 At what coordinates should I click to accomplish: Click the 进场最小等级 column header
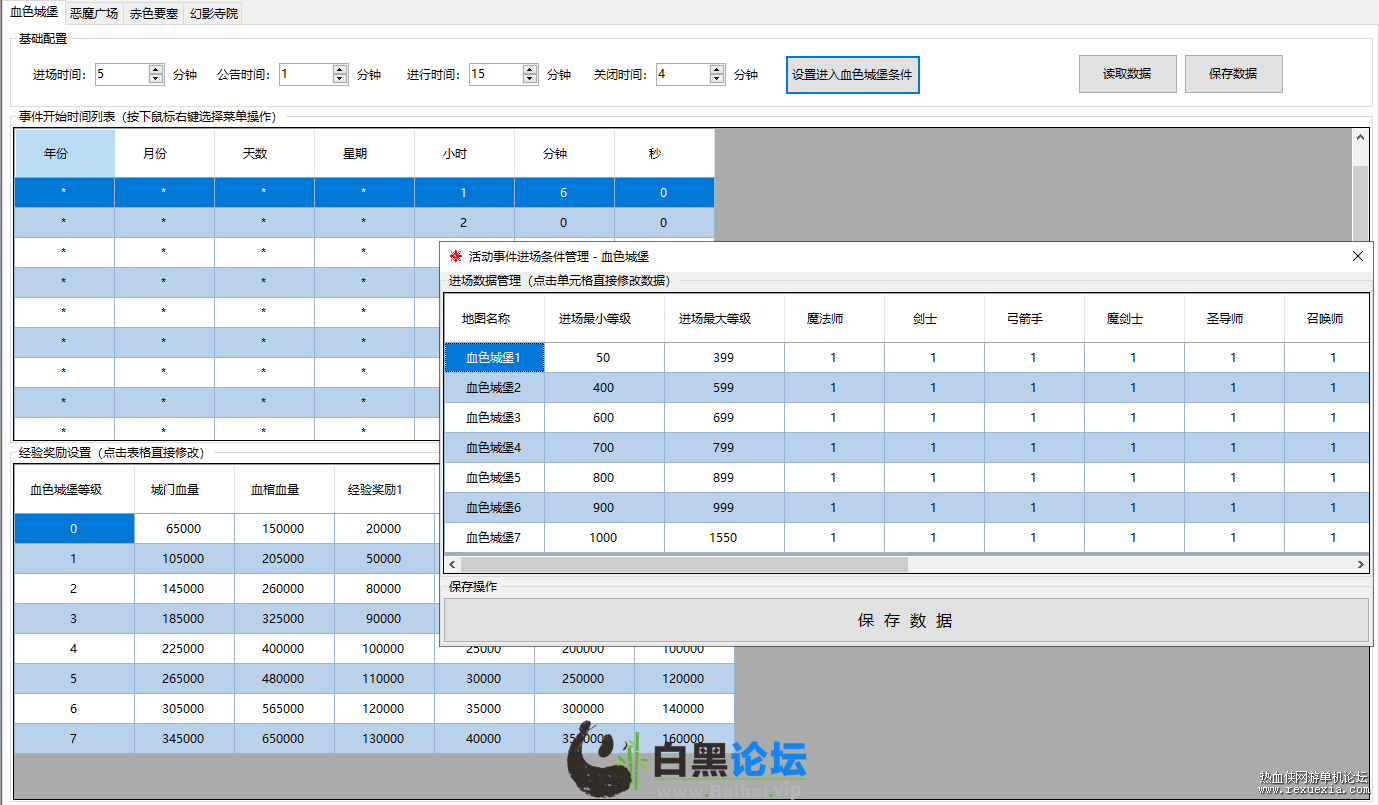click(x=604, y=319)
